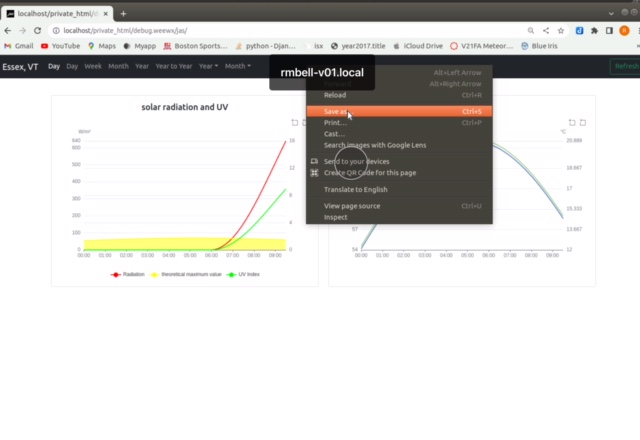
Task: Toggle the Radiation series in legend
Action: pos(127,273)
